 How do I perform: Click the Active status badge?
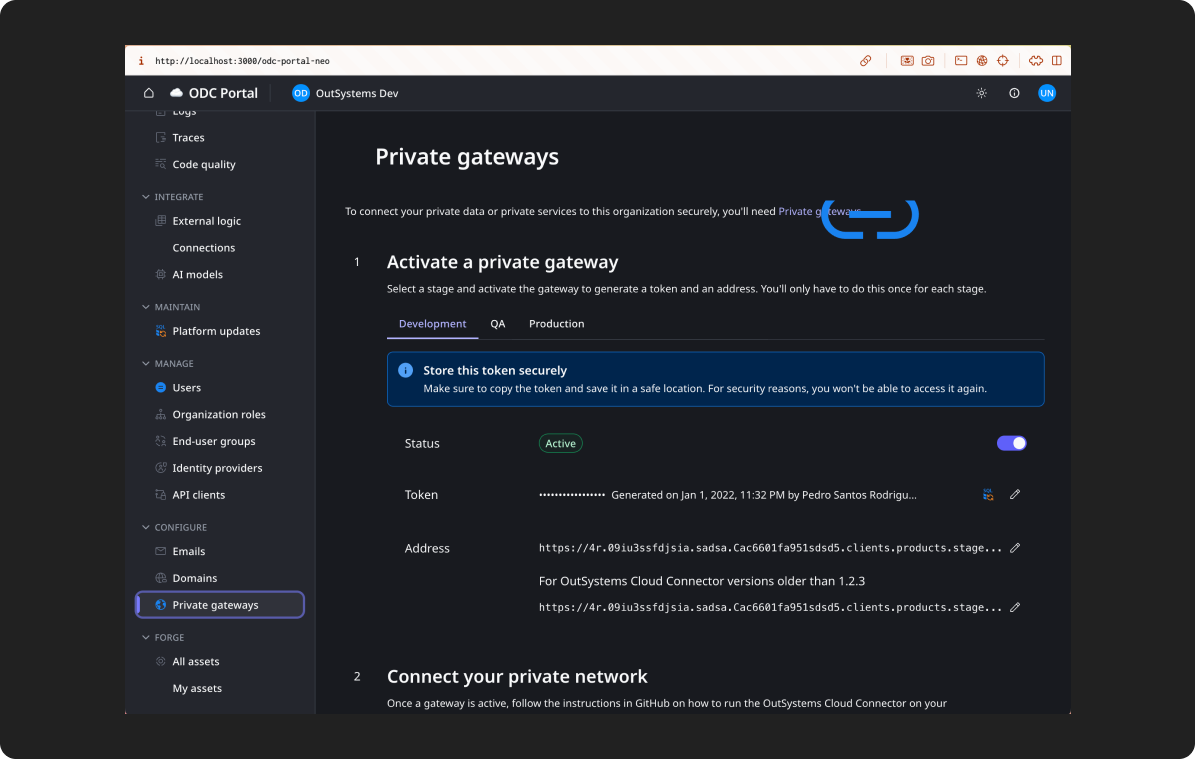(x=560, y=444)
